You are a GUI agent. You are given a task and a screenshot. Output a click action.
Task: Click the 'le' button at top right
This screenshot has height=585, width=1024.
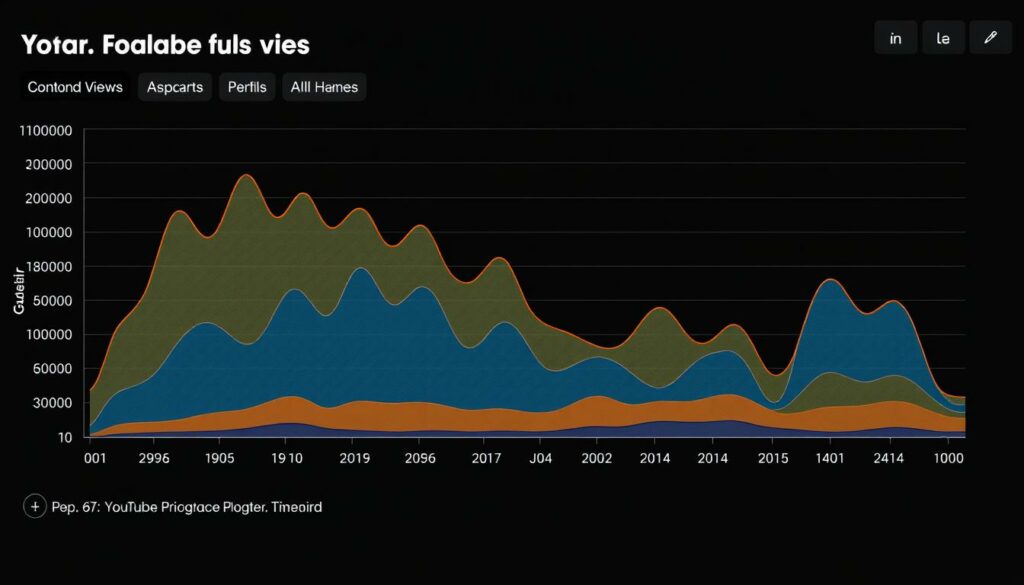(x=943, y=38)
